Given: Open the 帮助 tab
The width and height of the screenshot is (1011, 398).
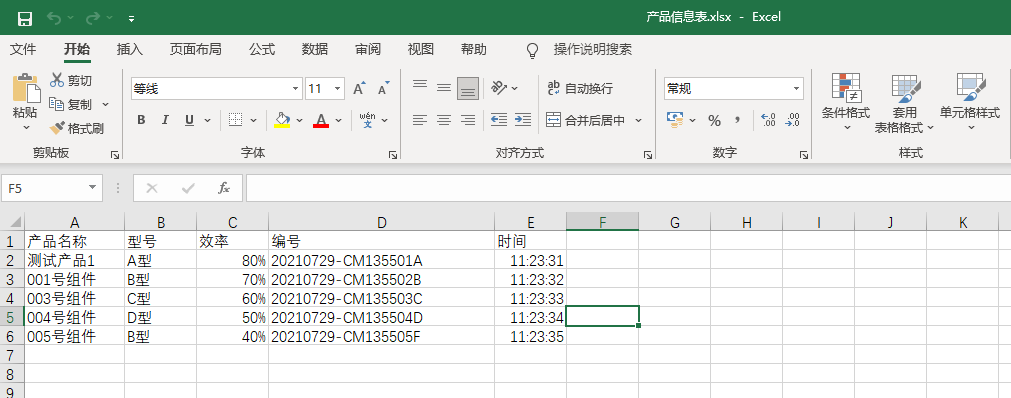Looking at the screenshot, I should (473, 50).
